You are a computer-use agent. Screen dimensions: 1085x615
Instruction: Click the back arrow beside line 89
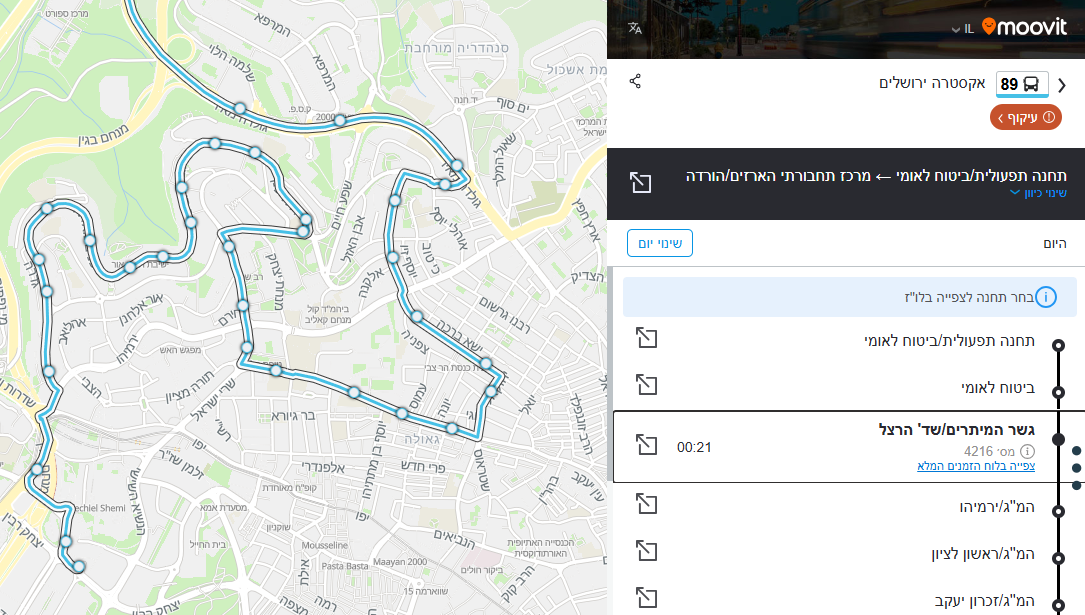pyautogui.click(x=1062, y=86)
